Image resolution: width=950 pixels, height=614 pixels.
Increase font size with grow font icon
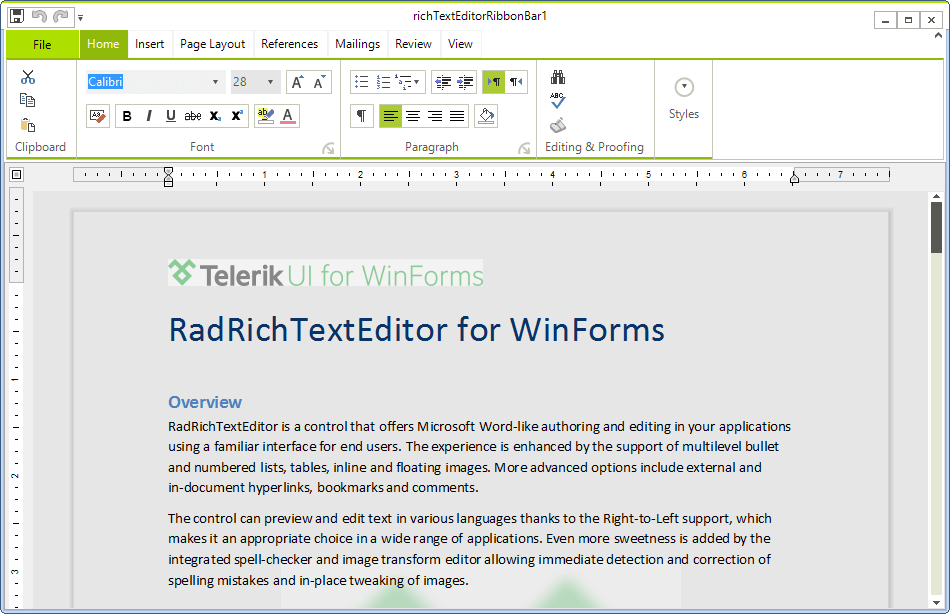297,82
